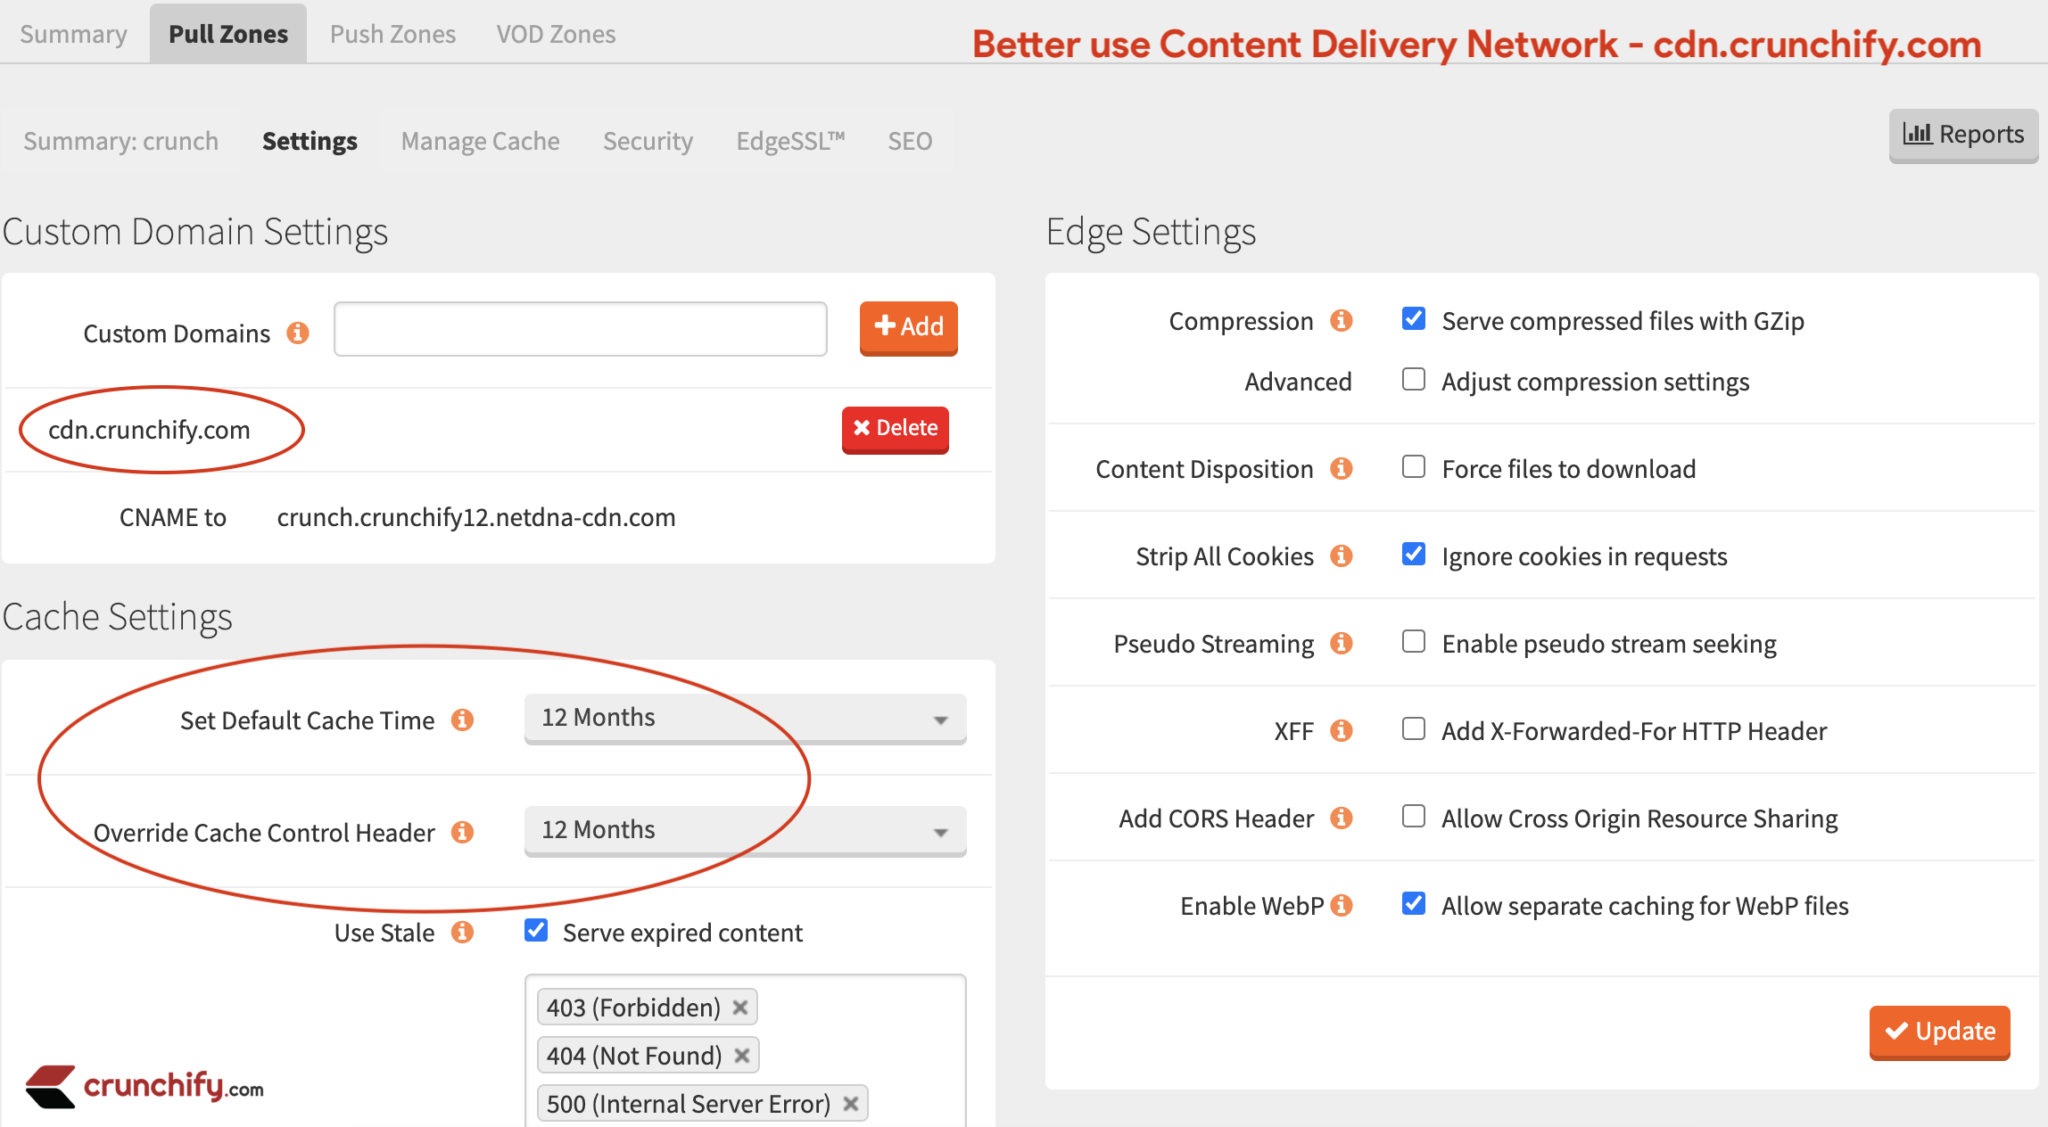Click the orange Update button
The image size is (2048, 1127).
pos(1939,1031)
